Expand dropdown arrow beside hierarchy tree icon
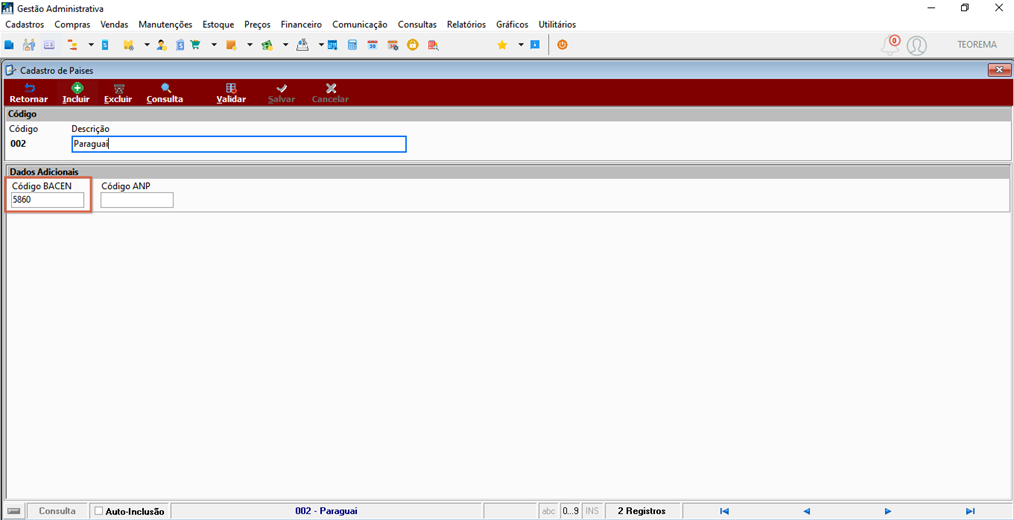 pyautogui.click(x=91, y=45)
